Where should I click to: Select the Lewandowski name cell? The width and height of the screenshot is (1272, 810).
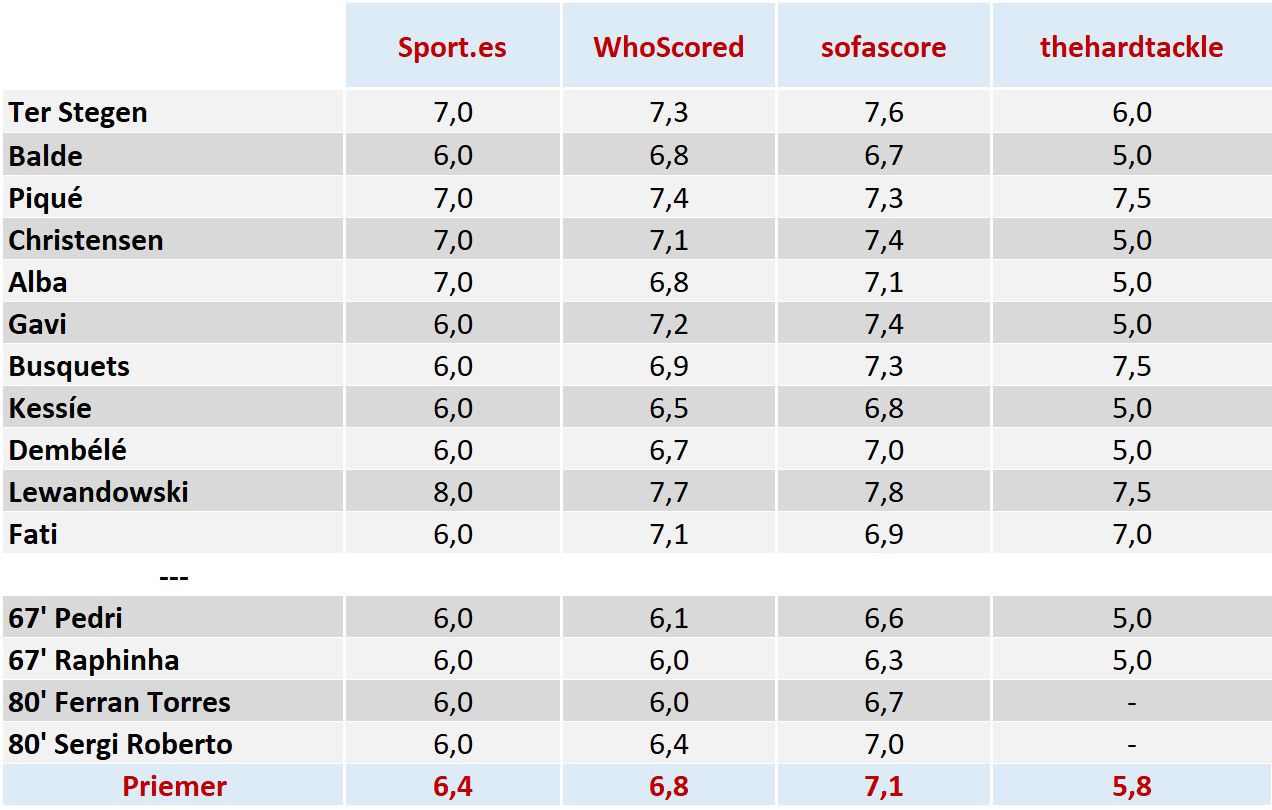98,492
